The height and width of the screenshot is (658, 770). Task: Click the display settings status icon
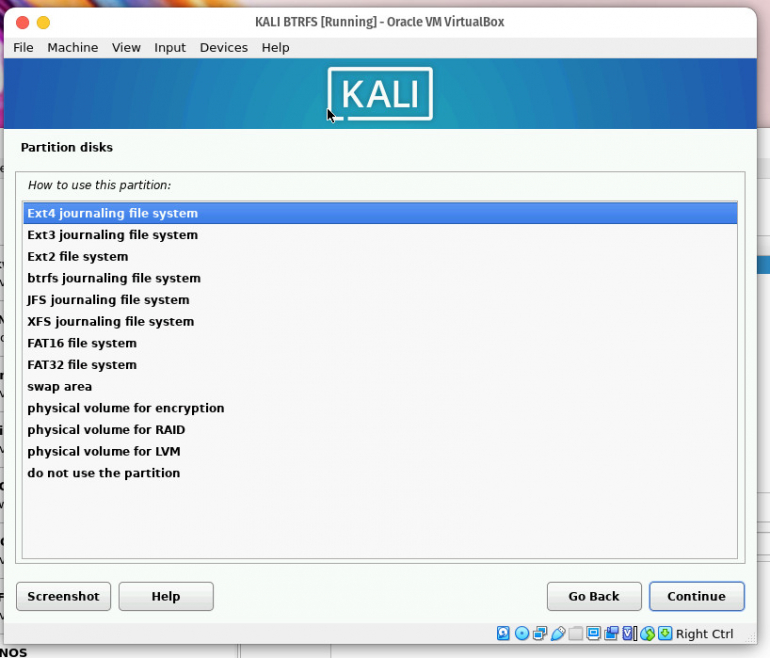[x=593, y=633]
